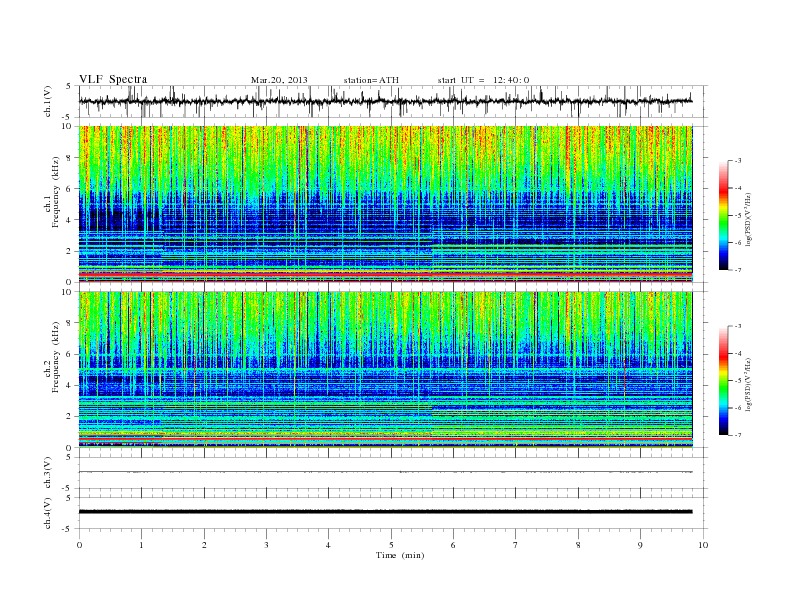Viewport: 792px width, 612px height.
Task: Click tick label "5" on the Time axis
Action: (x=391, y=545)
